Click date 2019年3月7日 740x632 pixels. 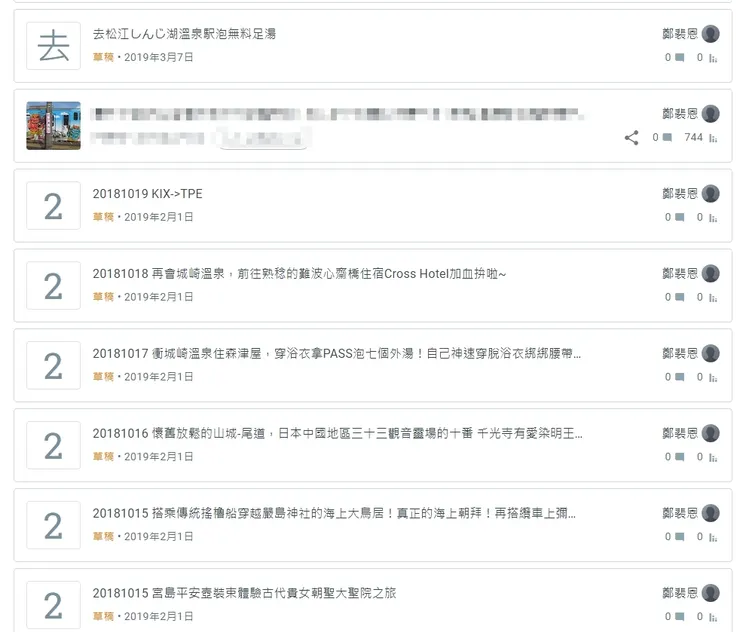[x=159, y=57]
